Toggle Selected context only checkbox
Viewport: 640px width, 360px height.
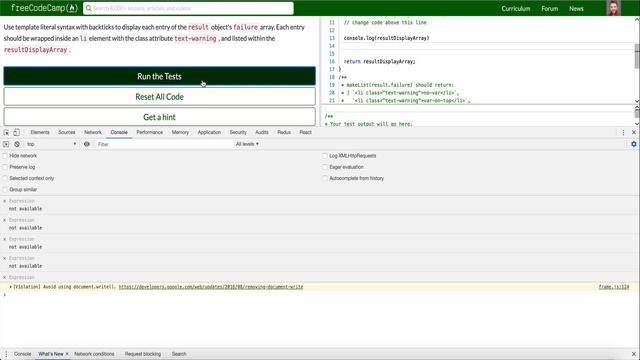(x=5, y=178)
